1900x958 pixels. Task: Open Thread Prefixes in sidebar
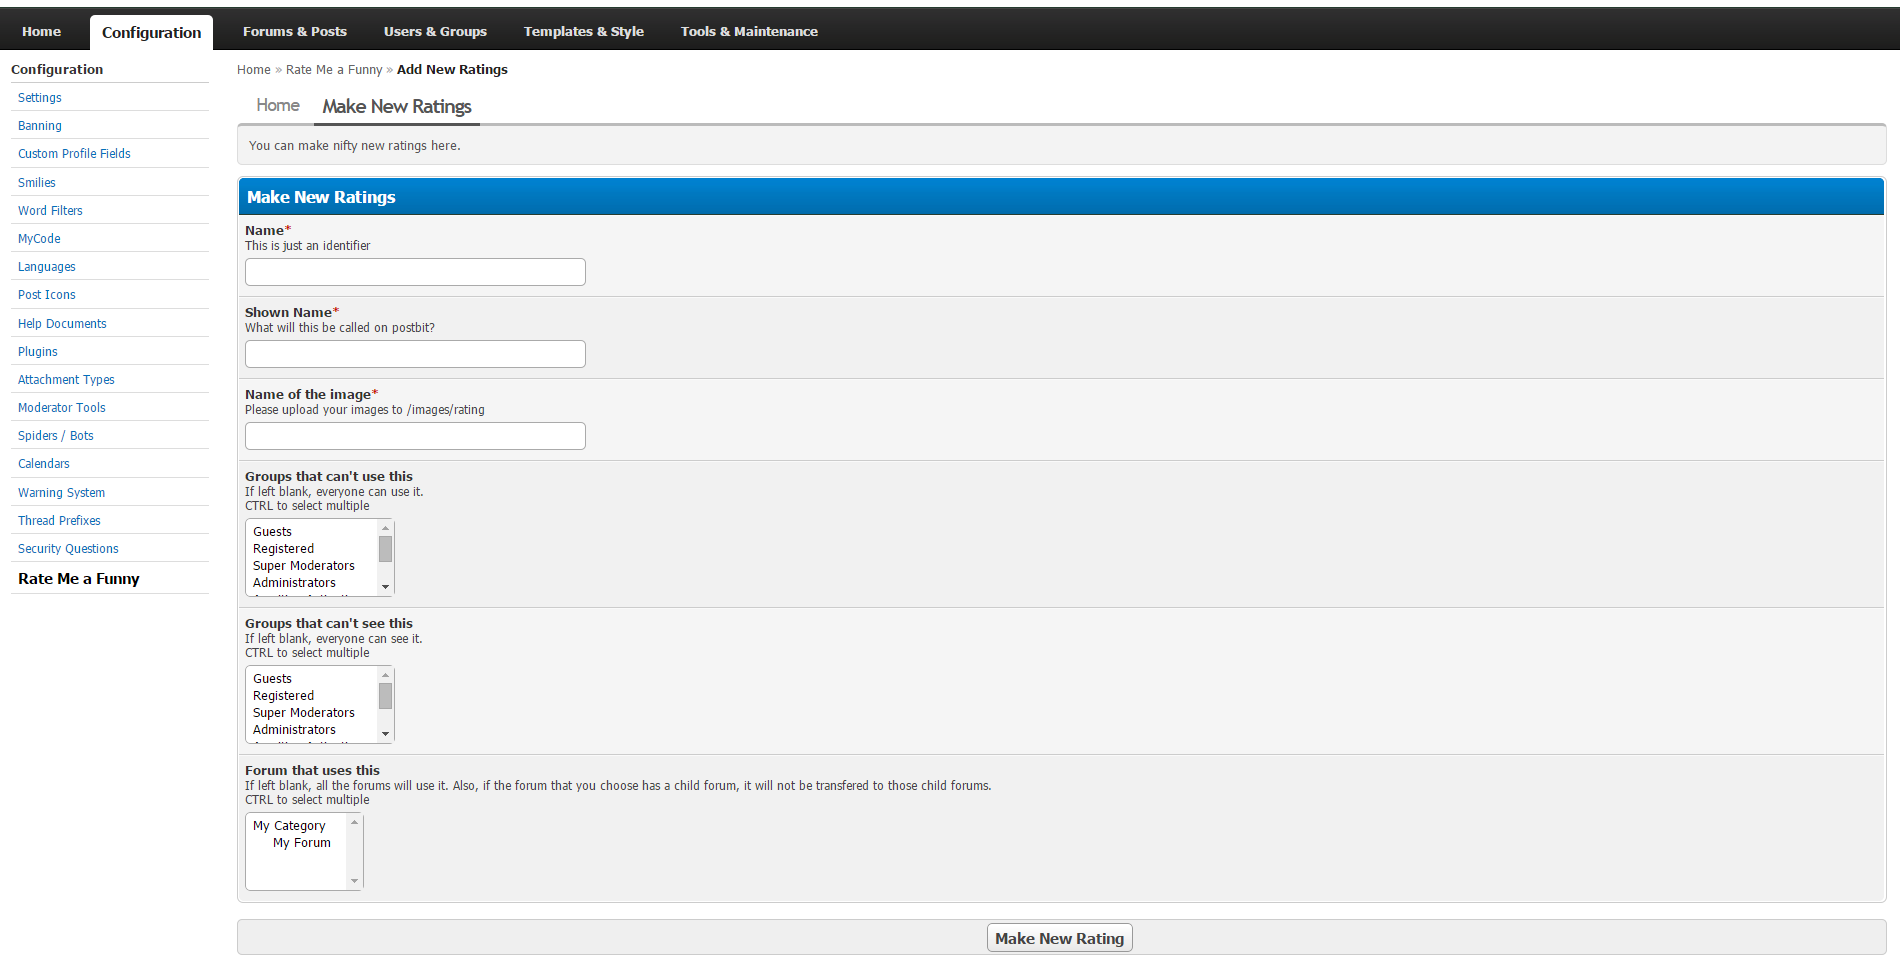59,520
